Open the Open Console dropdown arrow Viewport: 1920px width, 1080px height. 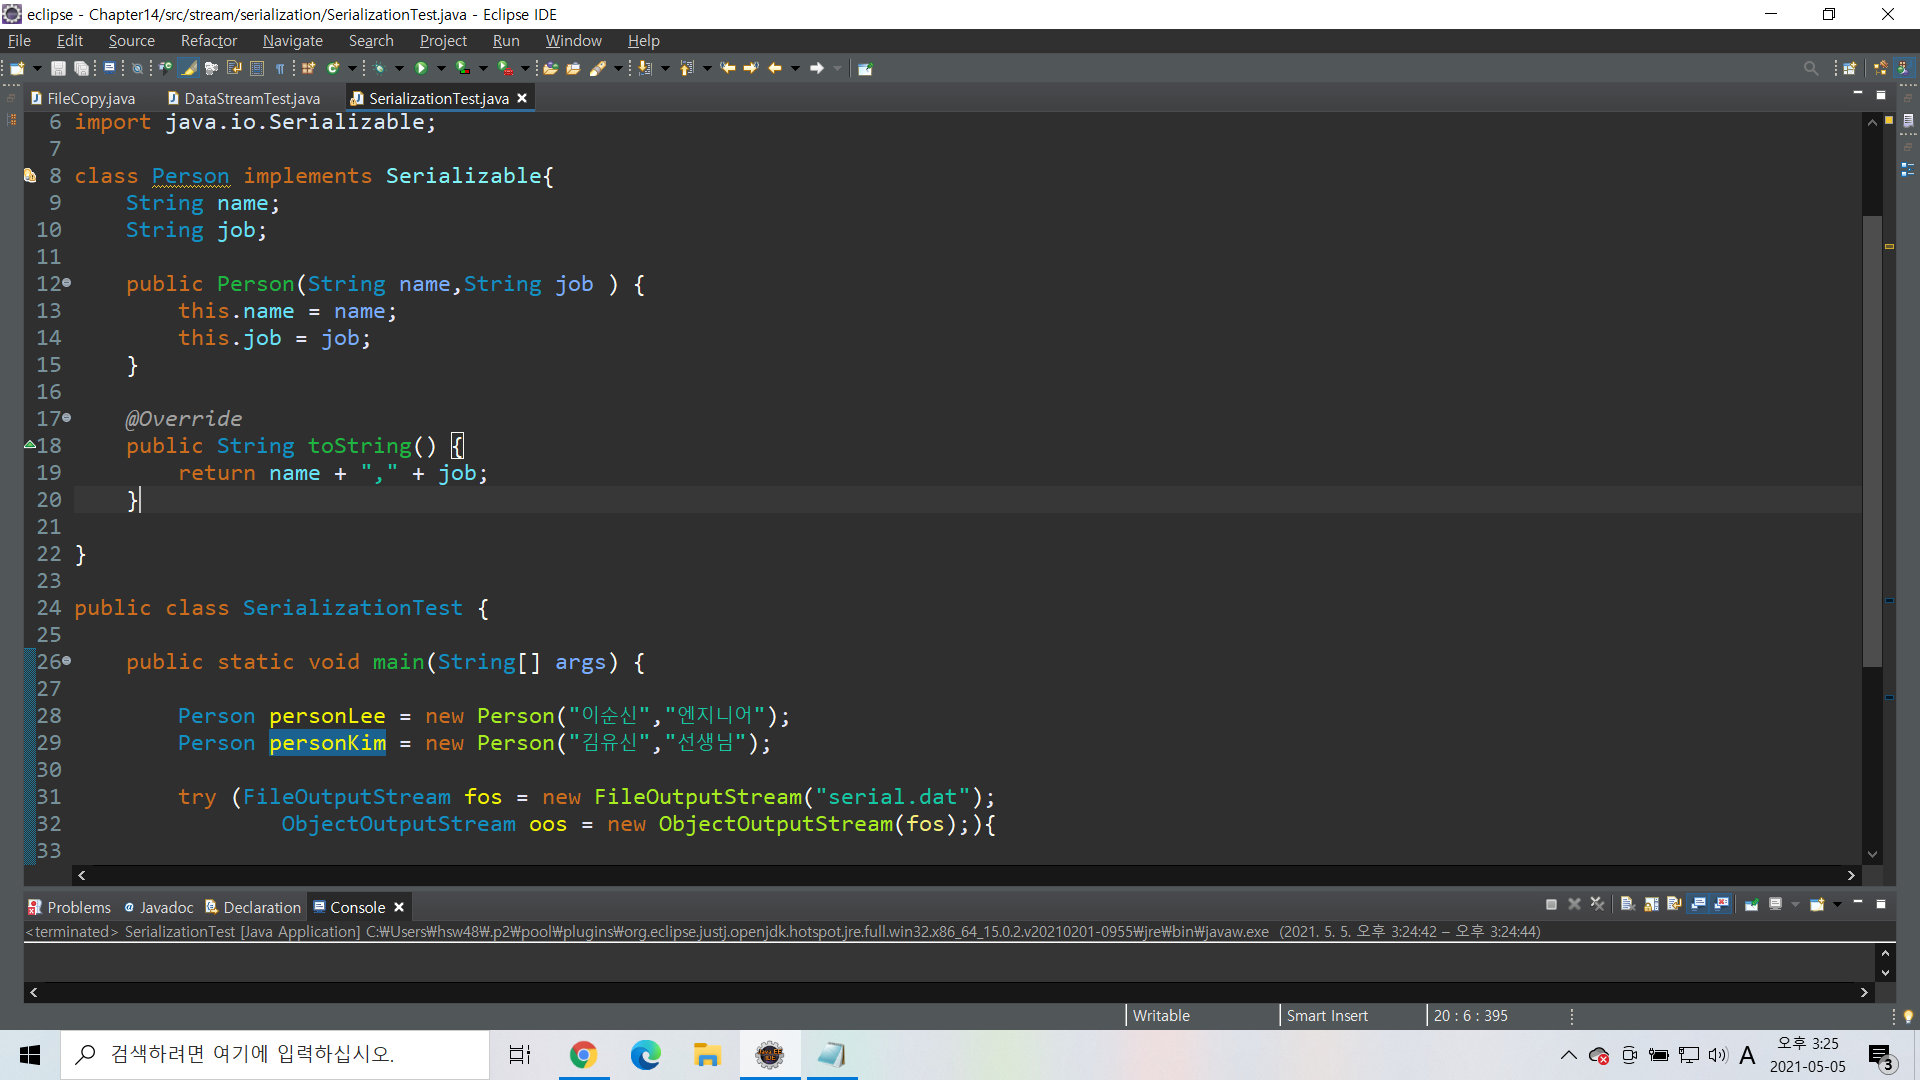(x=1837, y=904)
